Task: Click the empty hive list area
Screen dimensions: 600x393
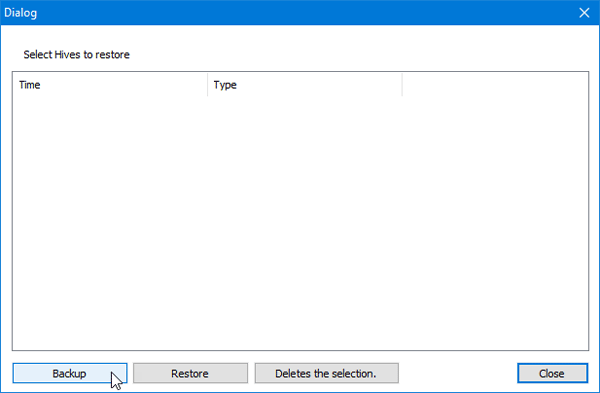Action: [300, 223]
